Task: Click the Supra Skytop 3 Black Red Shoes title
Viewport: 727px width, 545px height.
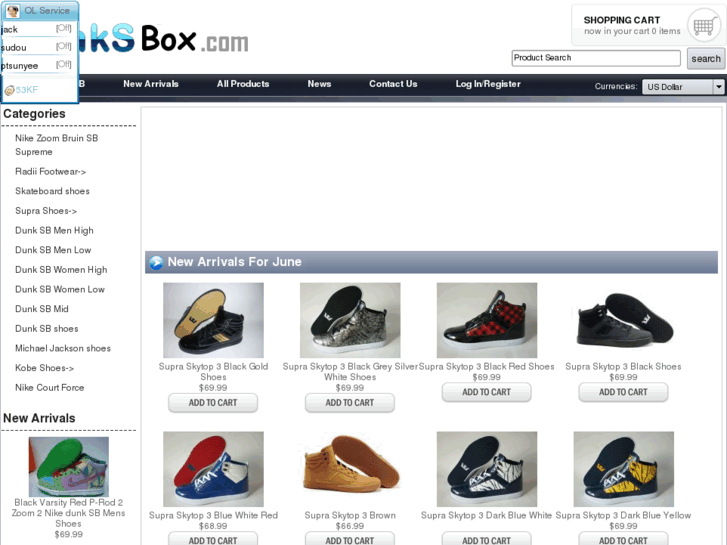Action: coord(487,366)
